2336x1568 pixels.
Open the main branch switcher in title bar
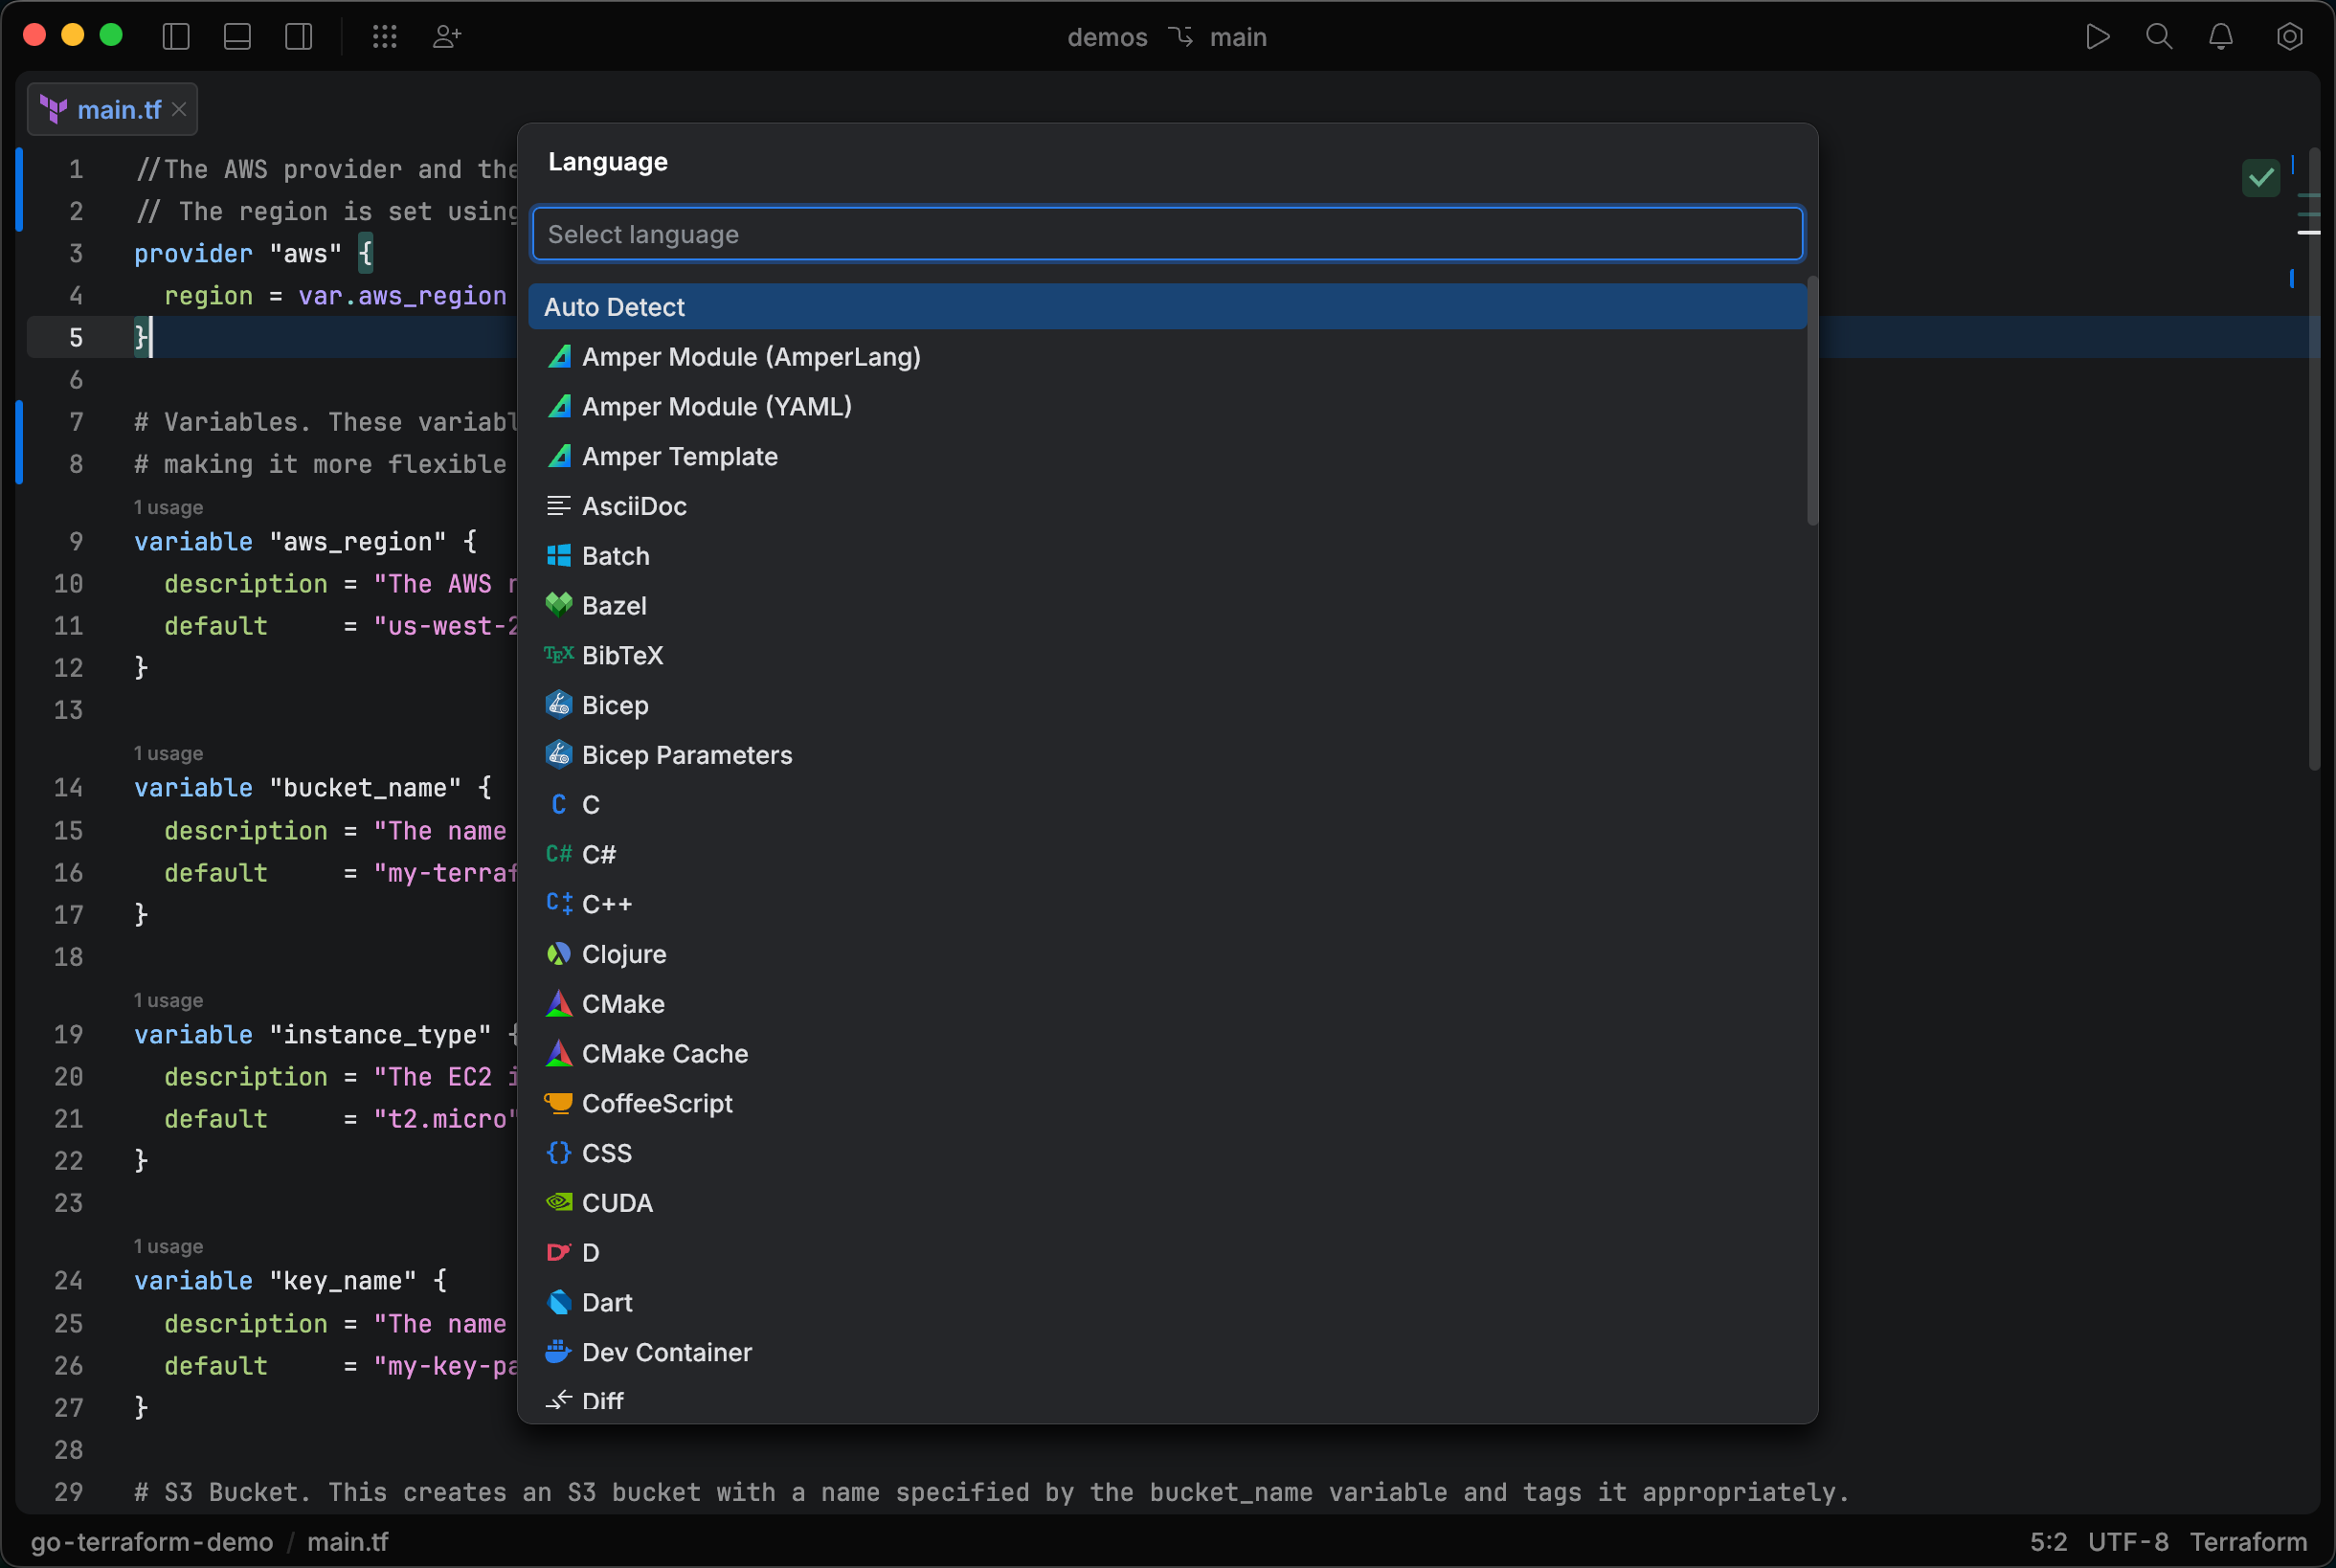pyautogui.click(x=1237, y=37)
